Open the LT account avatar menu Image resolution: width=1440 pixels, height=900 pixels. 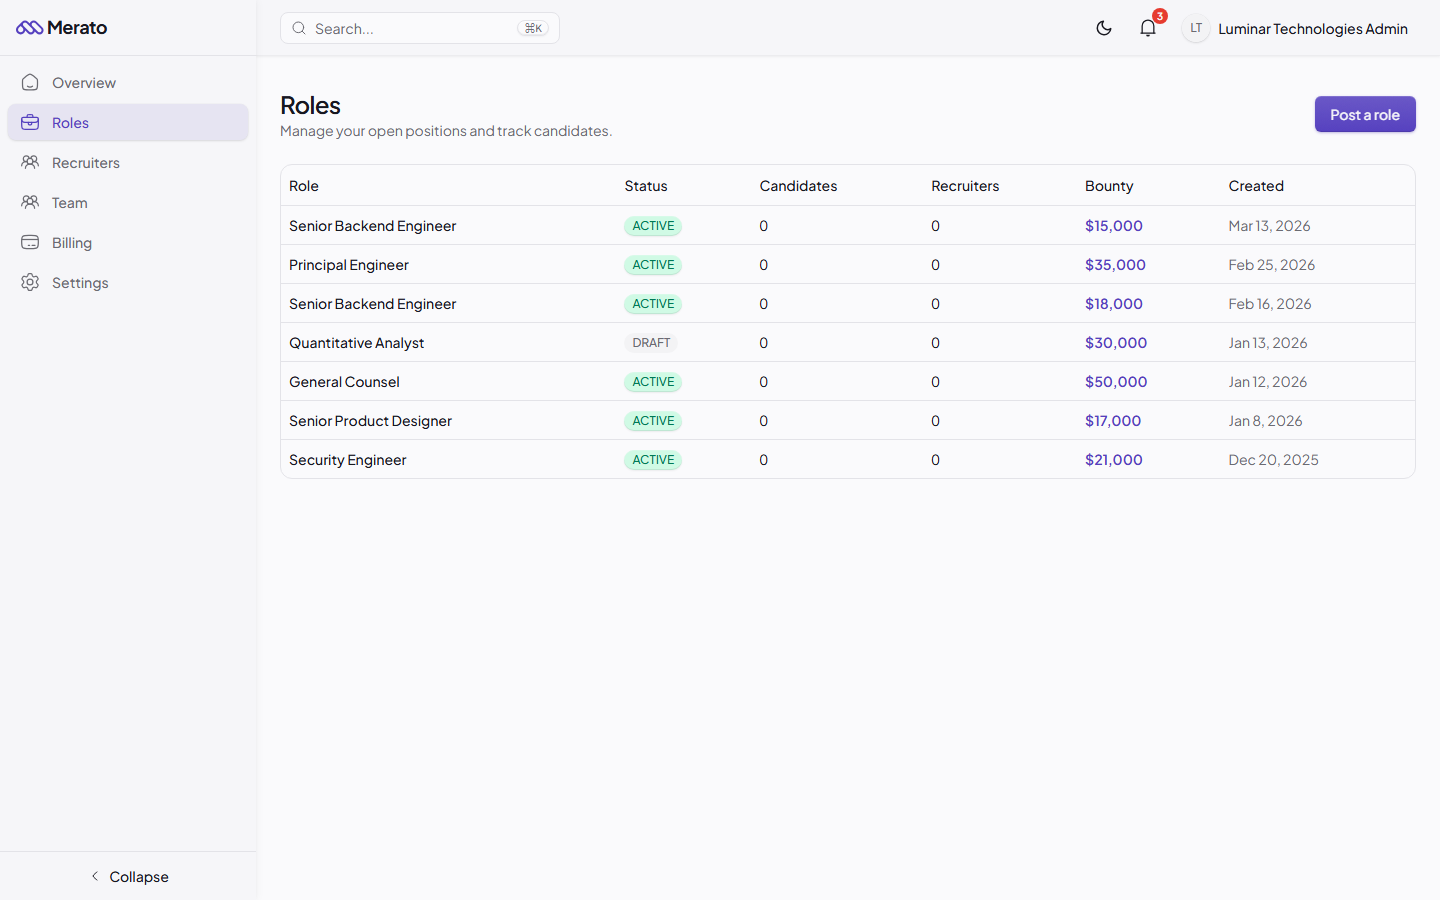1195,28
